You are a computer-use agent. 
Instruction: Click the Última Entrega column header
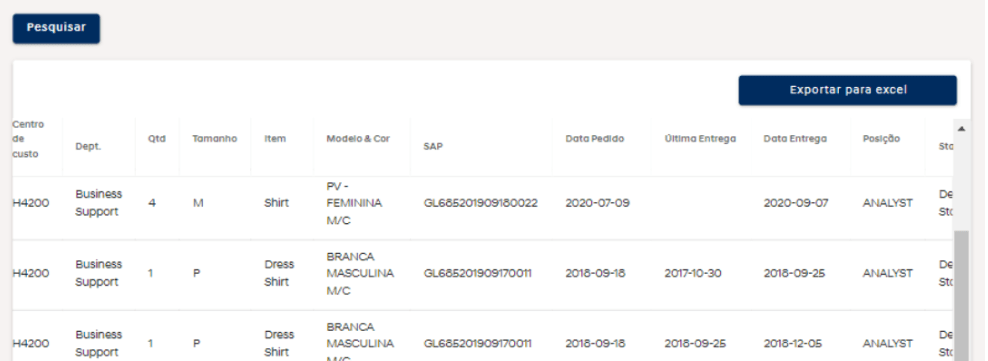700,139
